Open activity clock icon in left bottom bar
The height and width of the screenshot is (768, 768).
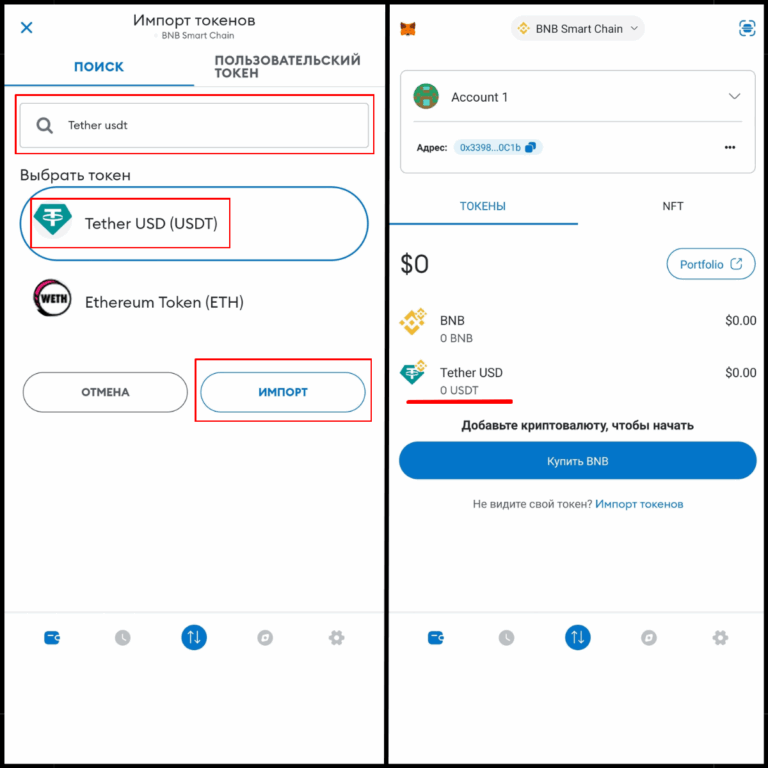[x=122, y=637]
